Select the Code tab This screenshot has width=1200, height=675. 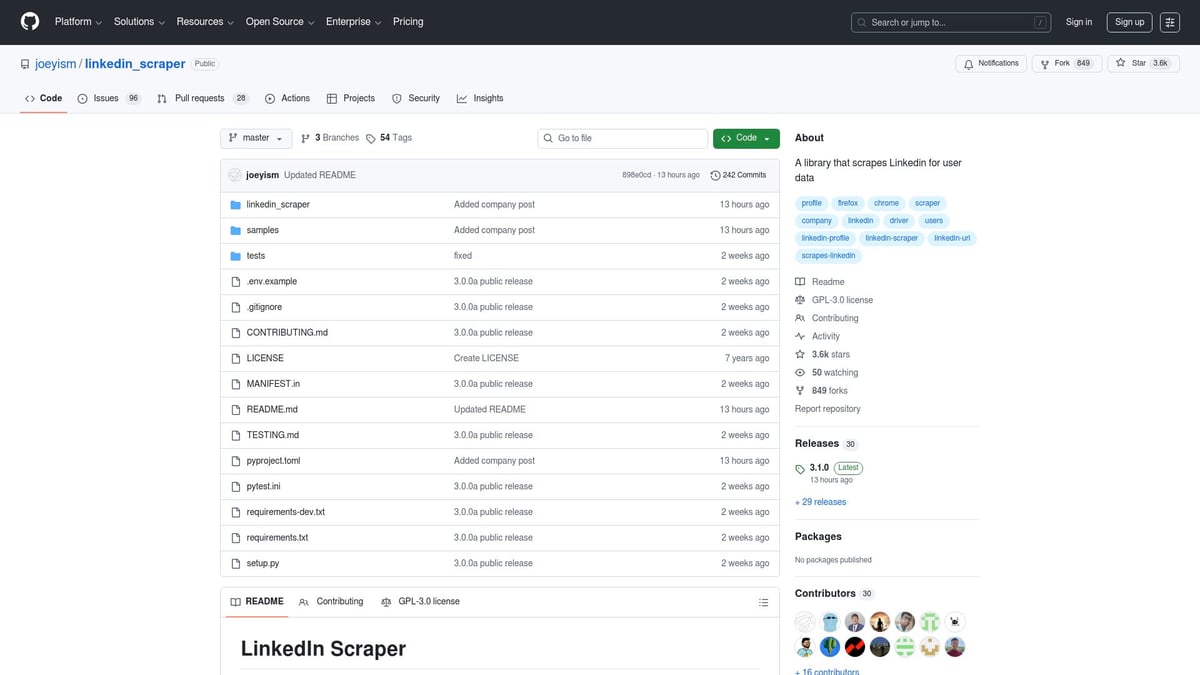pos(43,98)
